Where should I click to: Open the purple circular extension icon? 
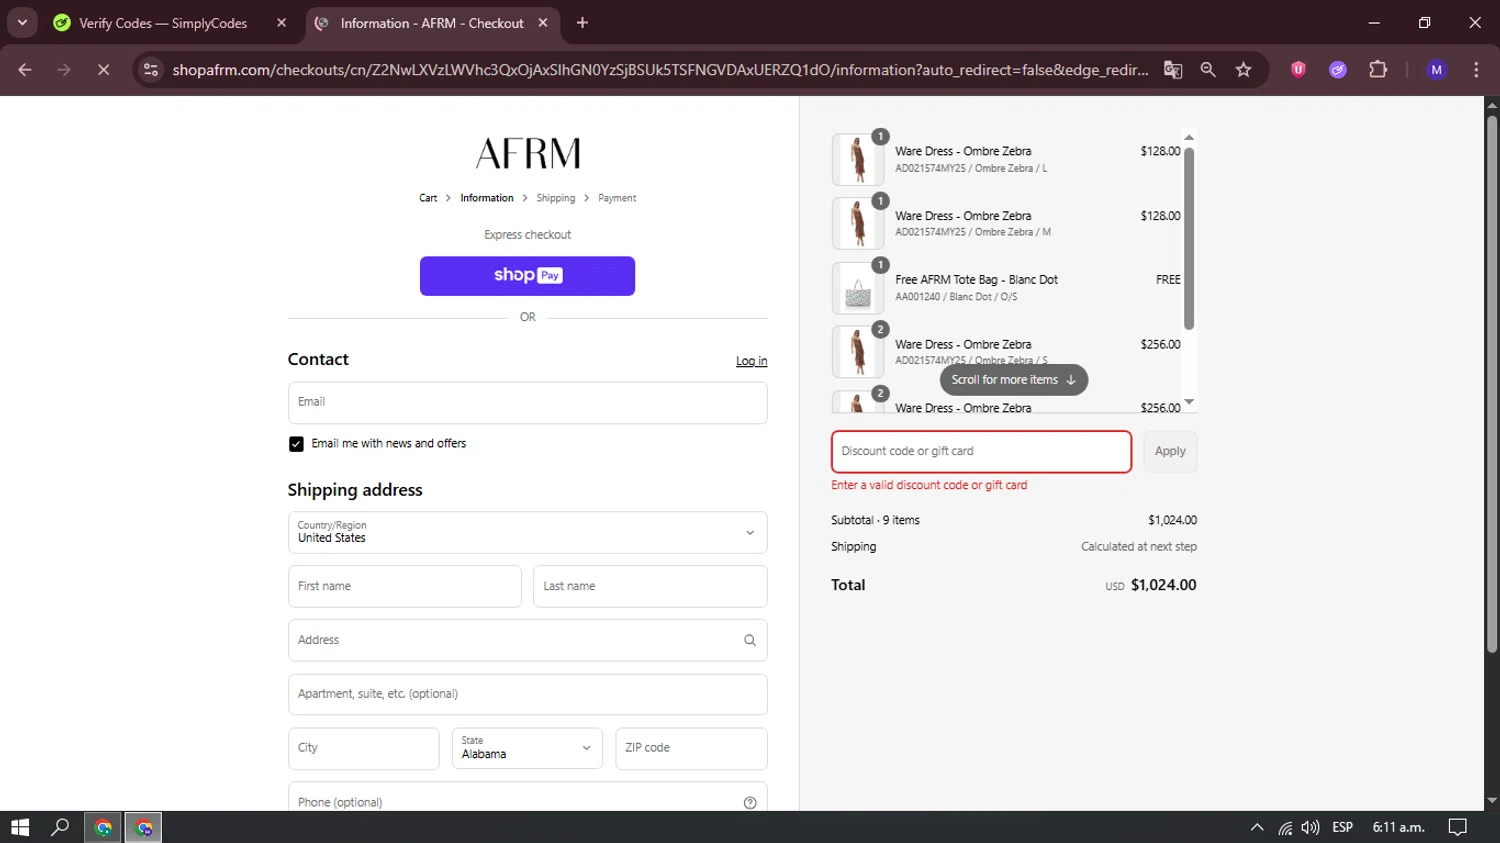click(1338, 70)
